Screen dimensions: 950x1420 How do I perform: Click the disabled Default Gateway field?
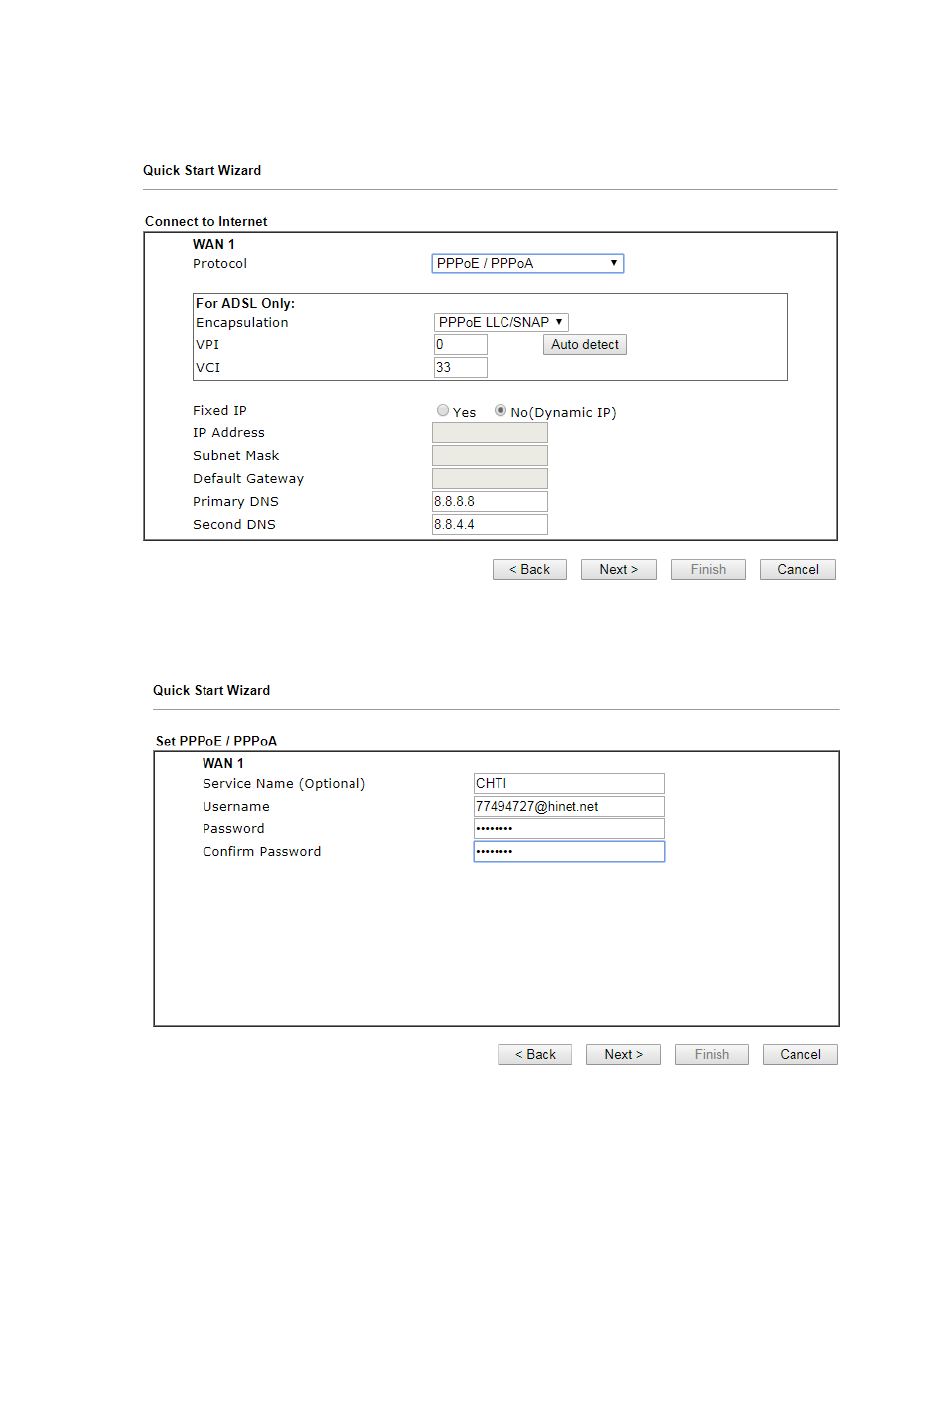pyautogui.click(x=490, y=478)
